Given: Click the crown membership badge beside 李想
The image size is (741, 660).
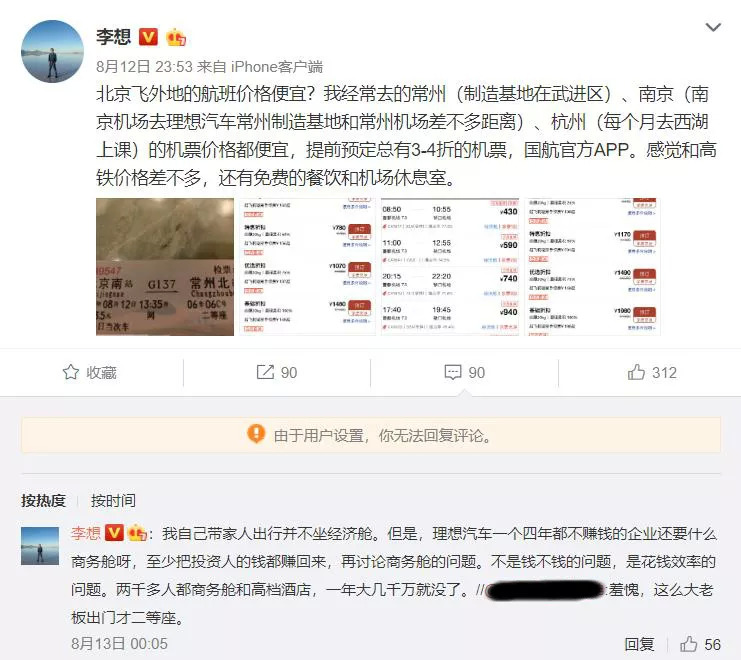Looking at the screenshot, I should point(175,37).
